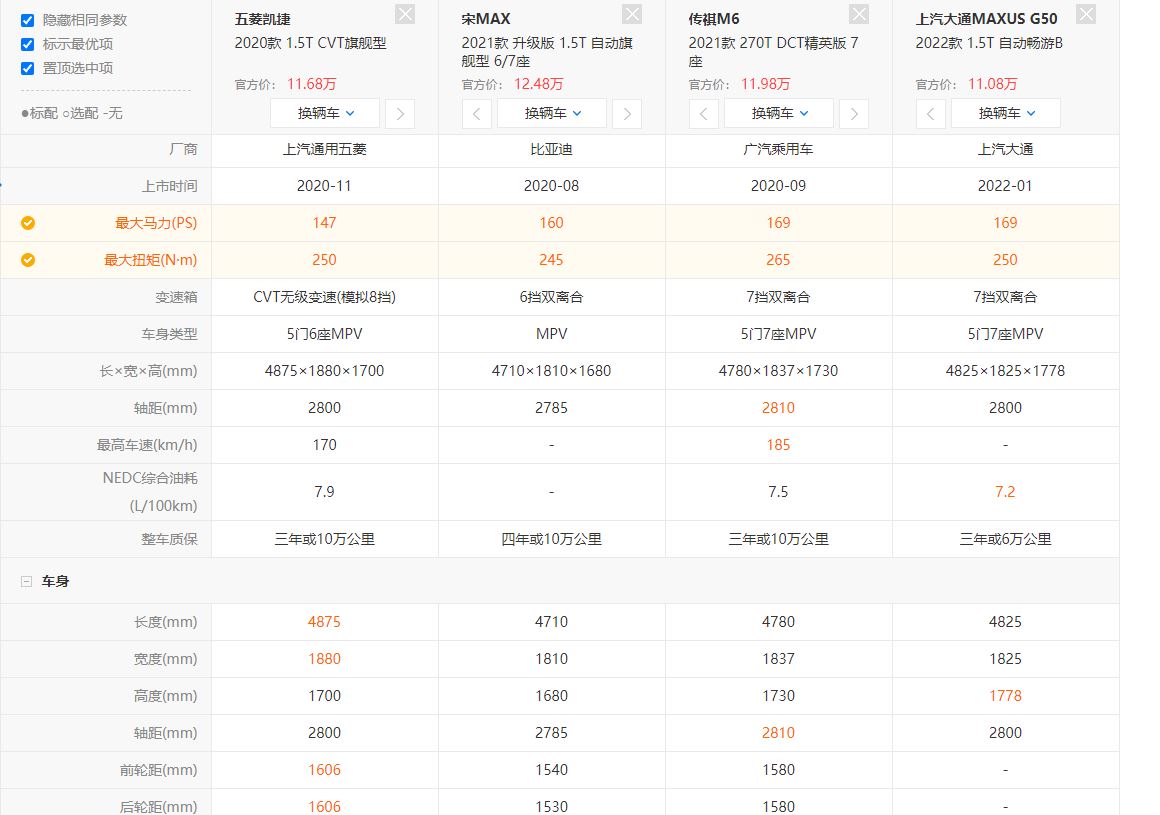Click top speed value 185
Screen dimensions: 1160x815
click(778, 445)
